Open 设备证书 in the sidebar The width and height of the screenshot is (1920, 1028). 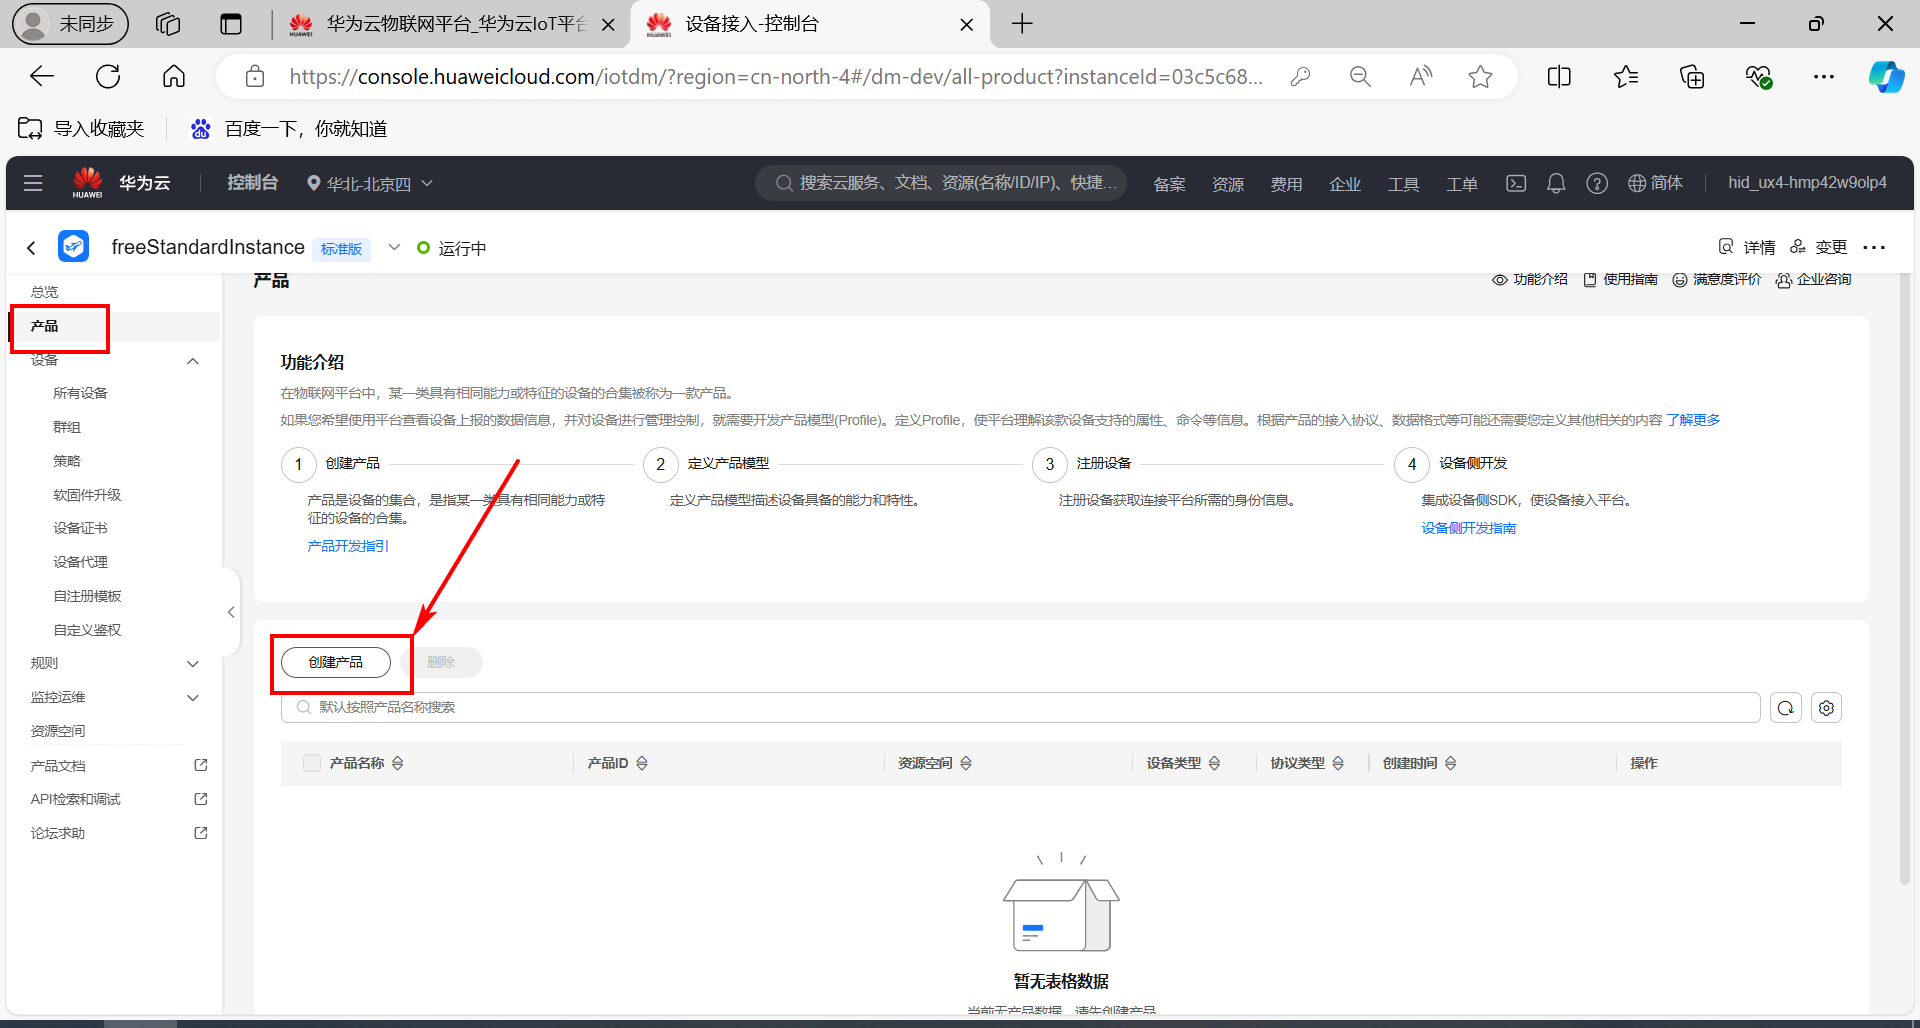click(80, 528)
